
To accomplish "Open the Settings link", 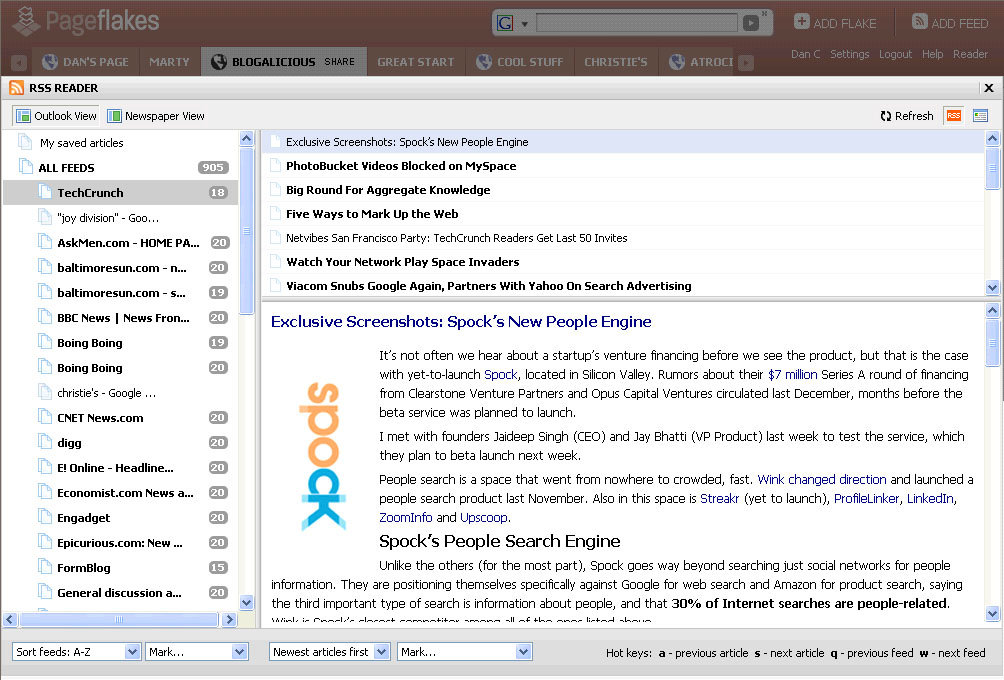I will click(849, 55).
